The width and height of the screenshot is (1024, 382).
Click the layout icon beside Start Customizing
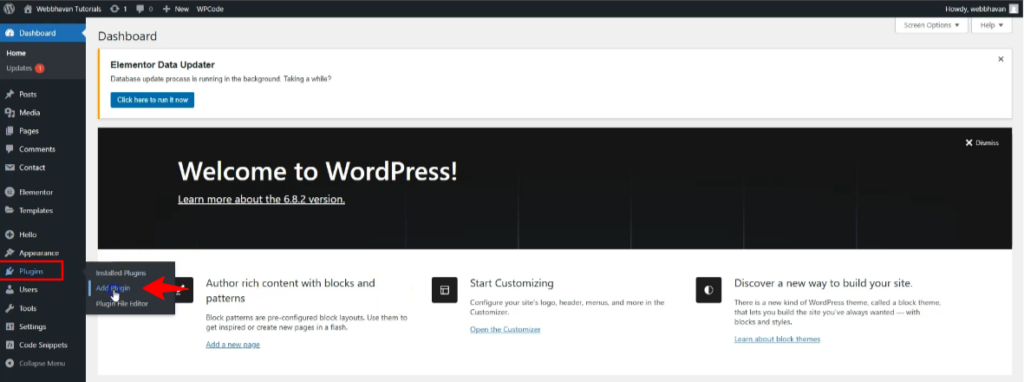(445, 290)
